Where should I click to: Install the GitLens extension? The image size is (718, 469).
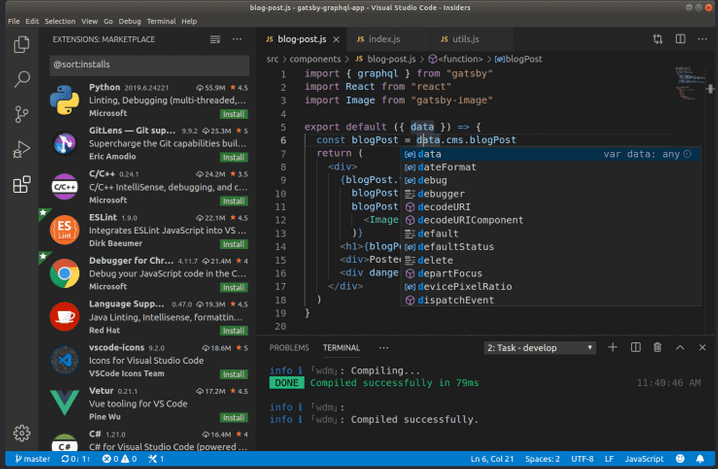(232, 157)
